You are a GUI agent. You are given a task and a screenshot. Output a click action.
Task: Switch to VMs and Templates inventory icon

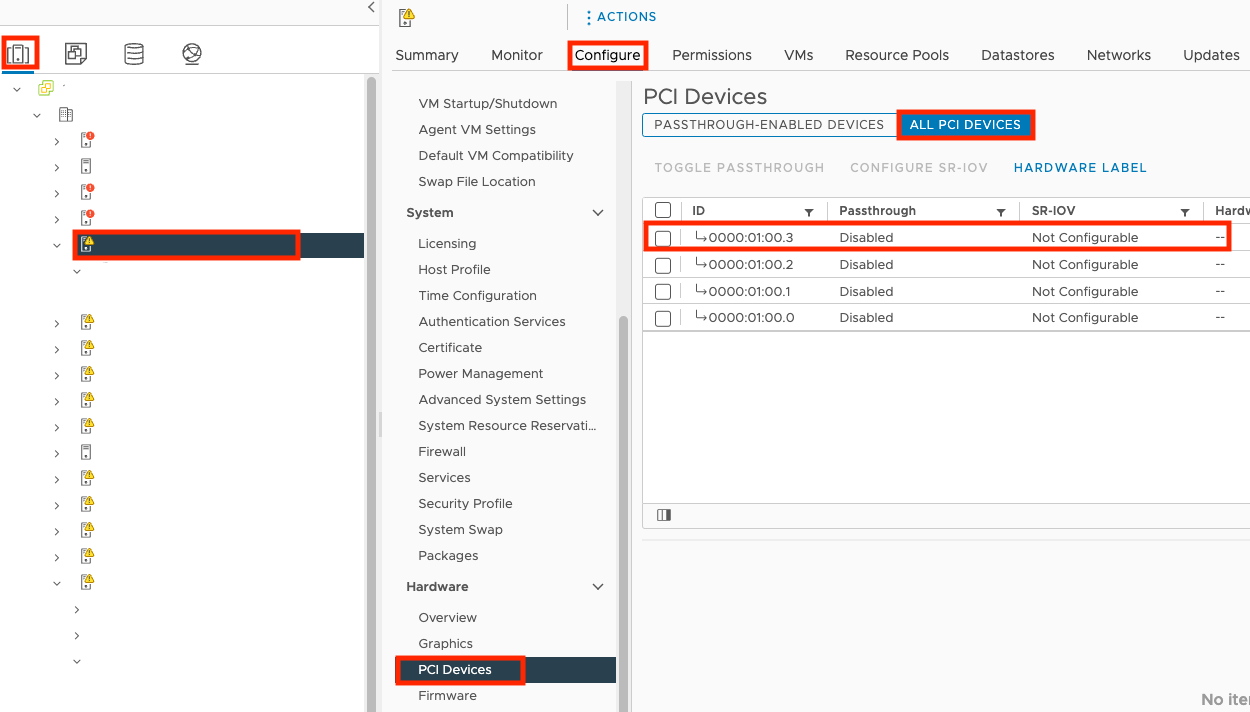pyautogui.click(x=76, y=54)
